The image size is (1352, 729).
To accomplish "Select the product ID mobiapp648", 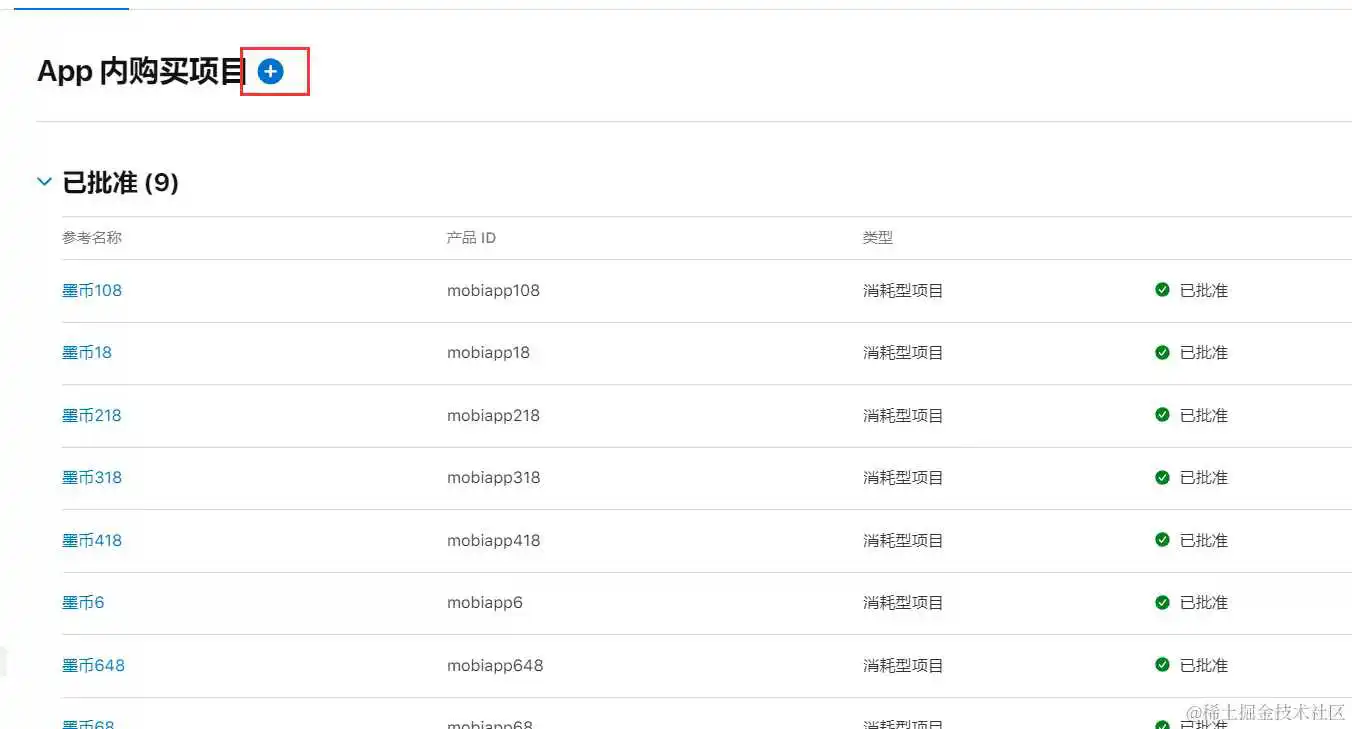I will [x=495, y=665].
